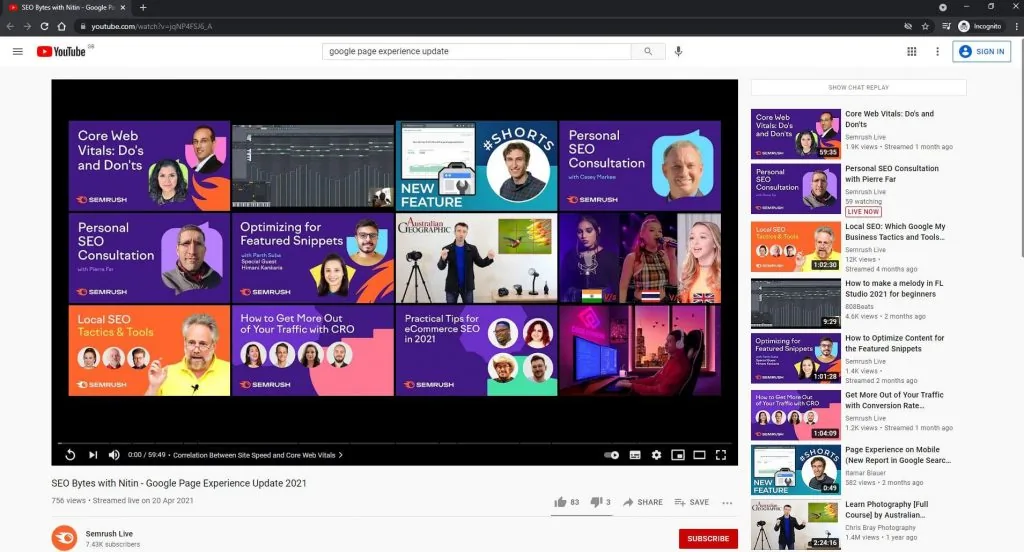Select end-screen tile 'Local SEO Tactics & Tools'
This screenshot has height=552, width=1024.
tap(149, 351)
